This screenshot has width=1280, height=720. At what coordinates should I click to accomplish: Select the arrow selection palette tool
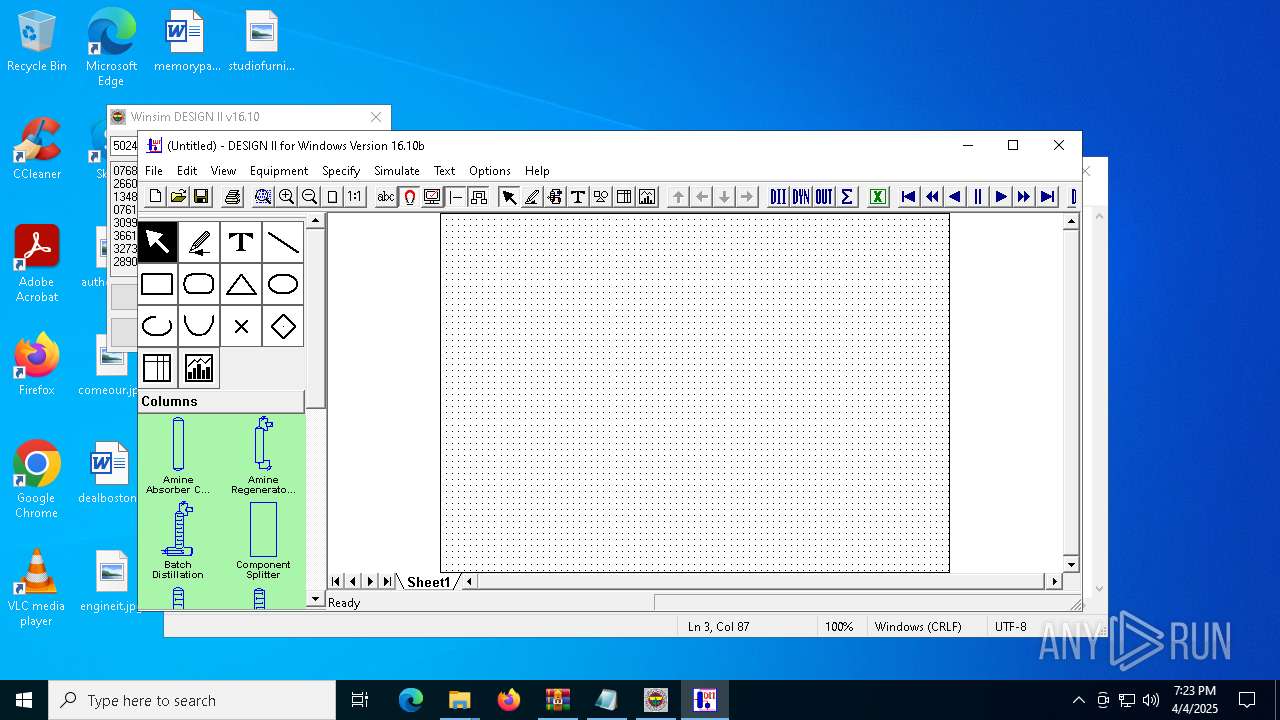158,242
